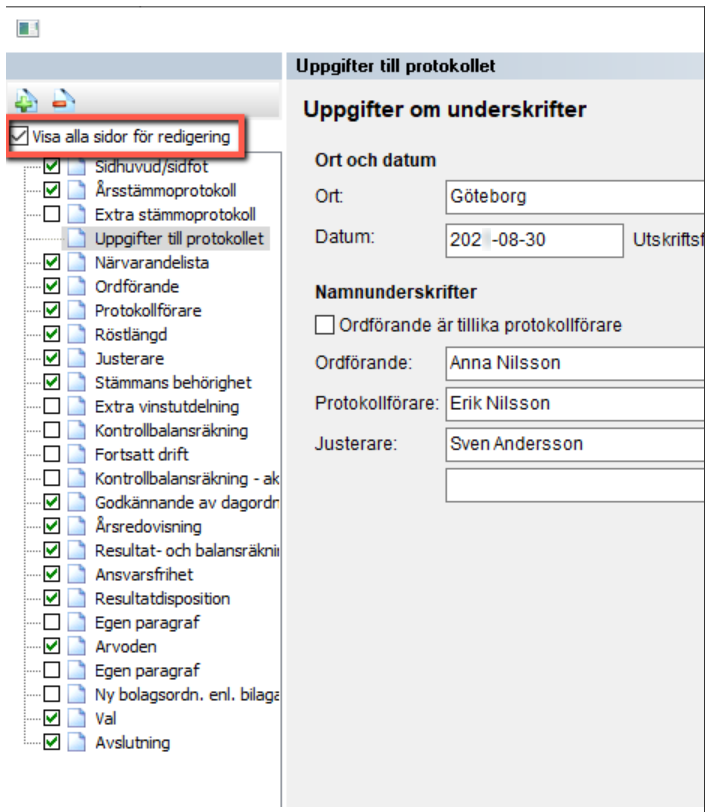Select the Uppgifter till protokollet tree item
Image resolution: width=711 pixels, height=812 pixels.
[x=179, y=238]
